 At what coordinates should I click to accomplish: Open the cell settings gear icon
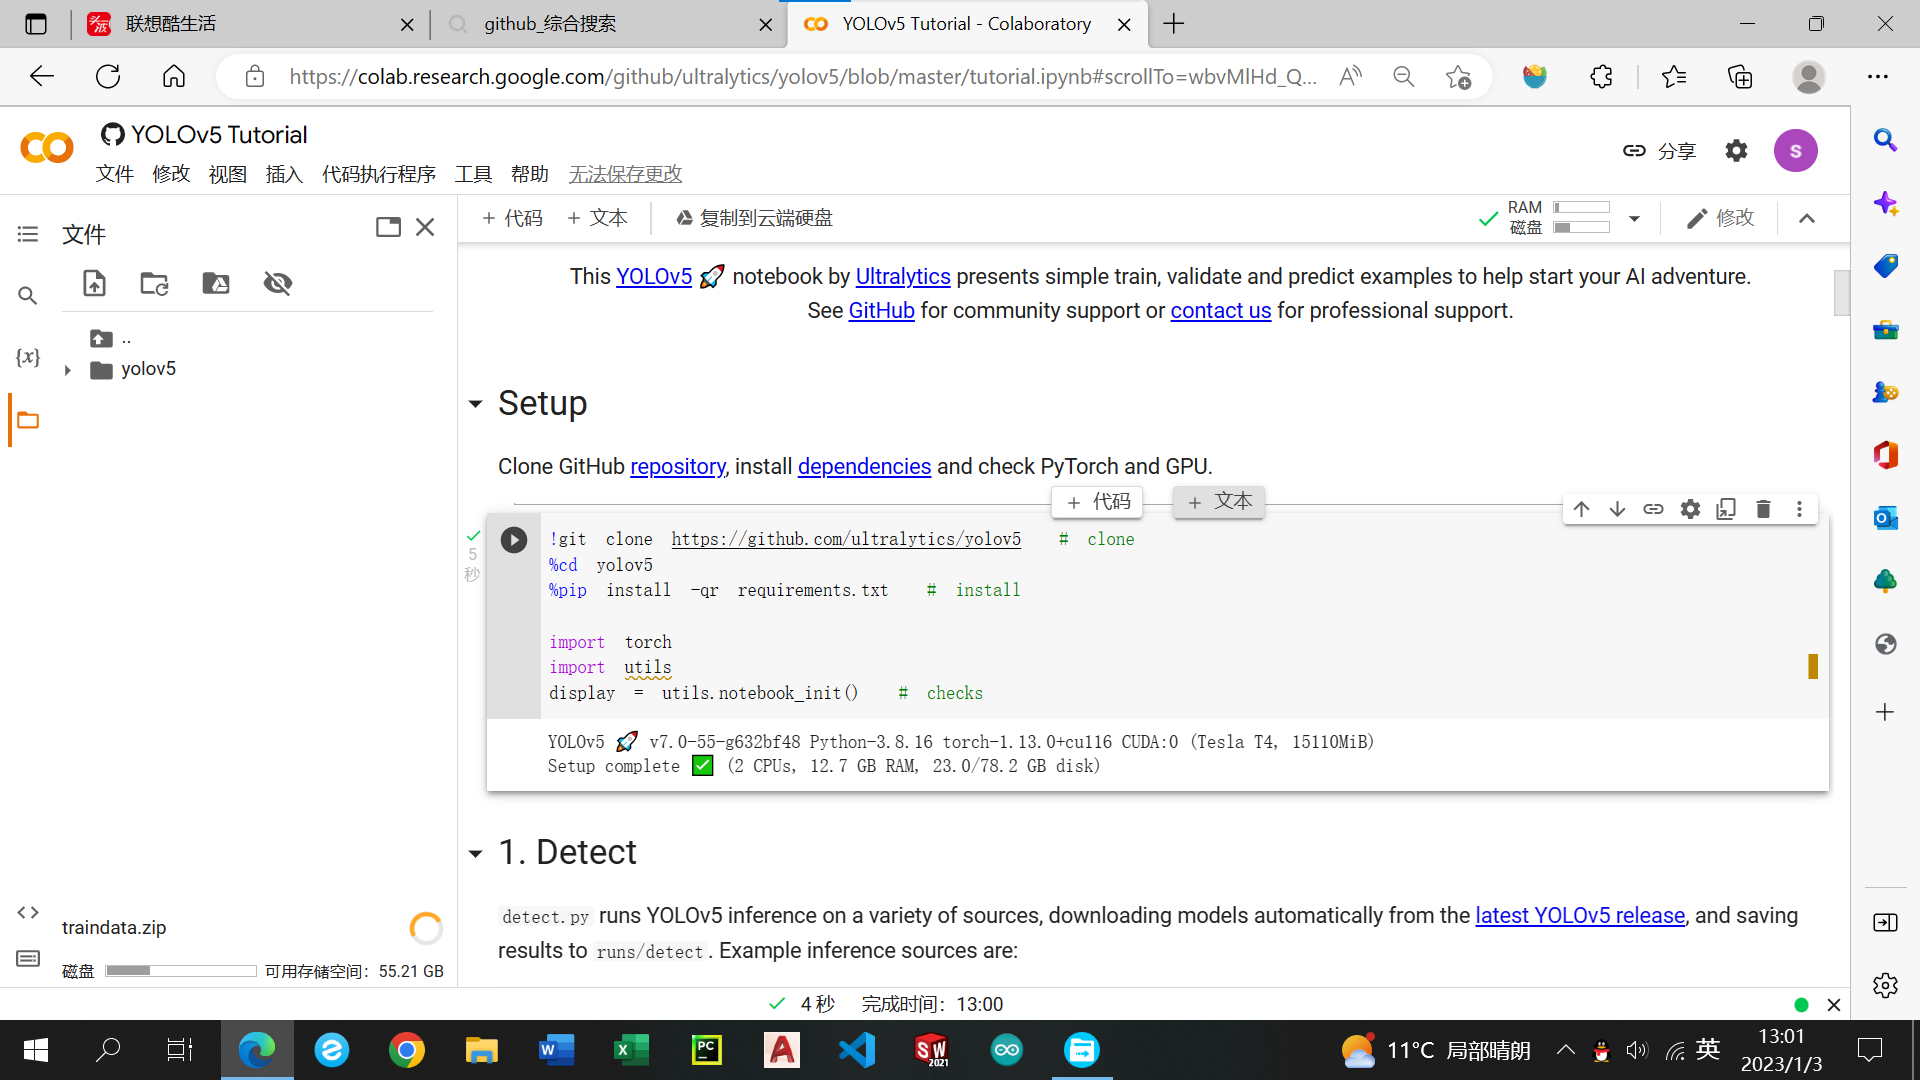(1690, 509)
